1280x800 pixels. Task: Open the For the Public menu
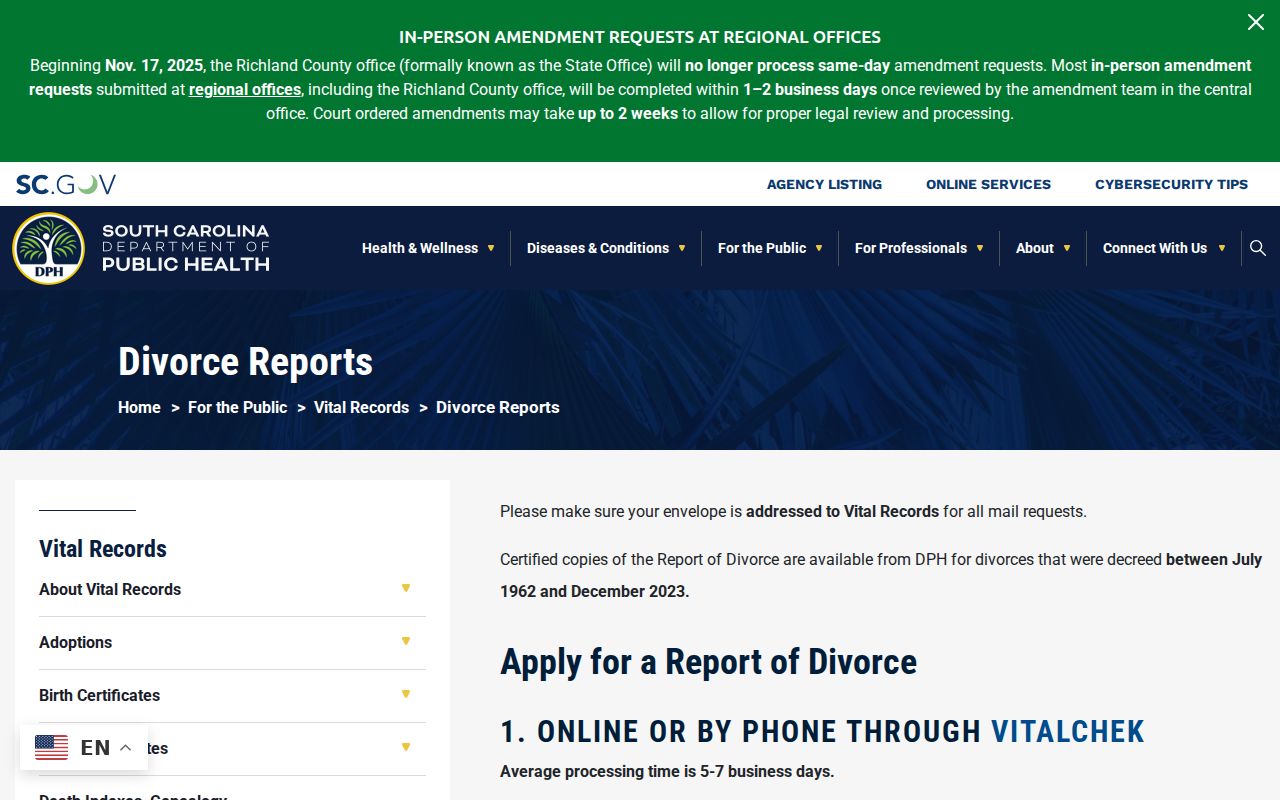[x=762, y=248]
